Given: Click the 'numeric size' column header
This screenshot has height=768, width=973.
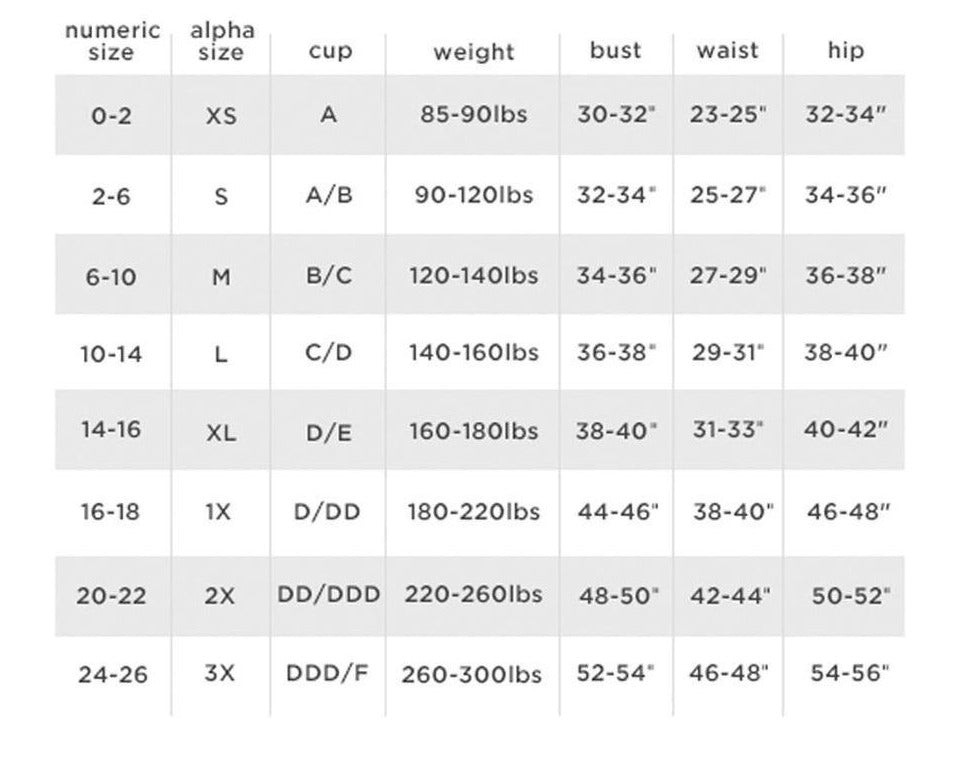Looking at the screenshot, I should [112, 41].
